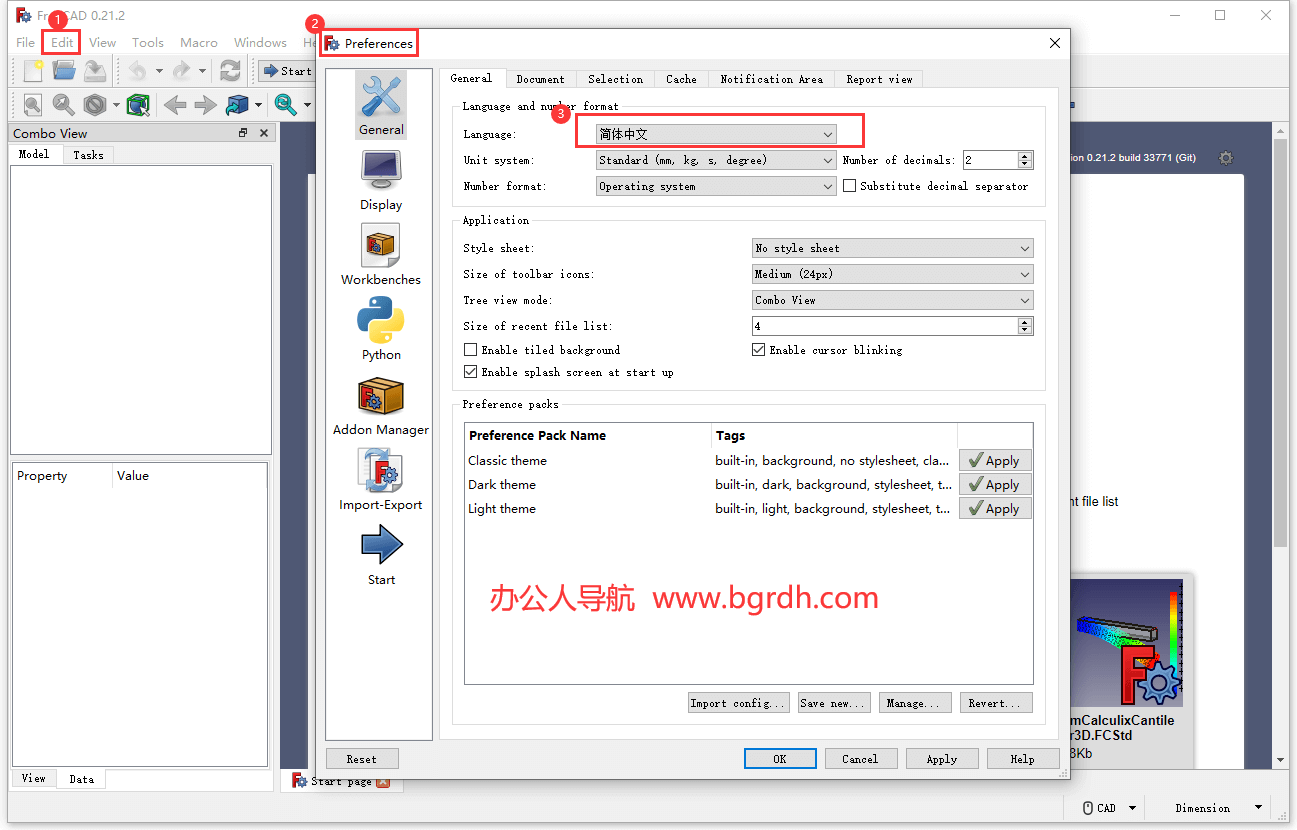Click the OK button

click(x=780, y=759)
